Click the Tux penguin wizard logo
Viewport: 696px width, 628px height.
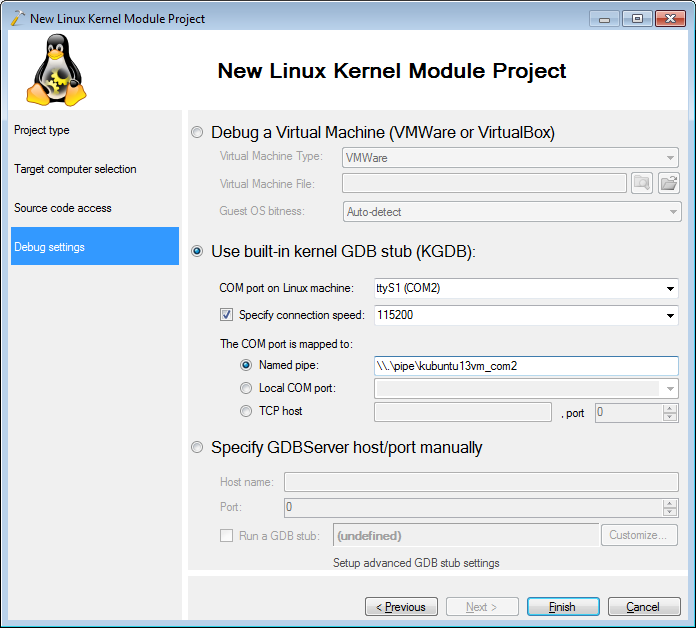(56, 70)
